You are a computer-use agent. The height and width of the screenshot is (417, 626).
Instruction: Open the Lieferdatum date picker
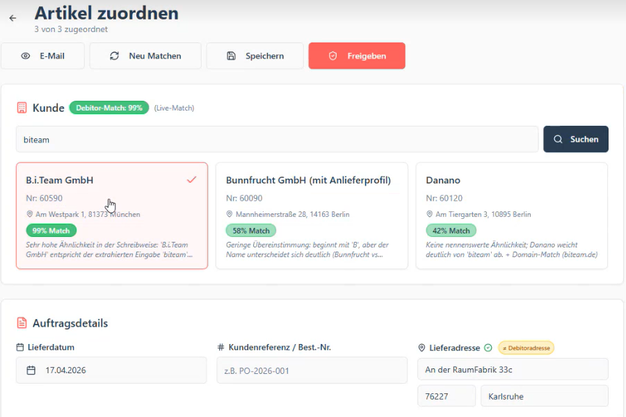pos(111,370)
